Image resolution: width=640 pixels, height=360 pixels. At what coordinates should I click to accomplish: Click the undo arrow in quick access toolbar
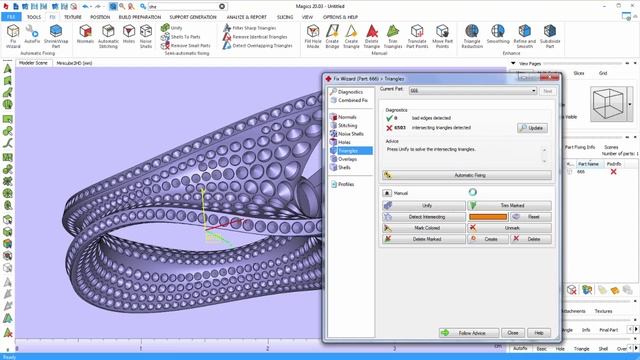(85, 7)
